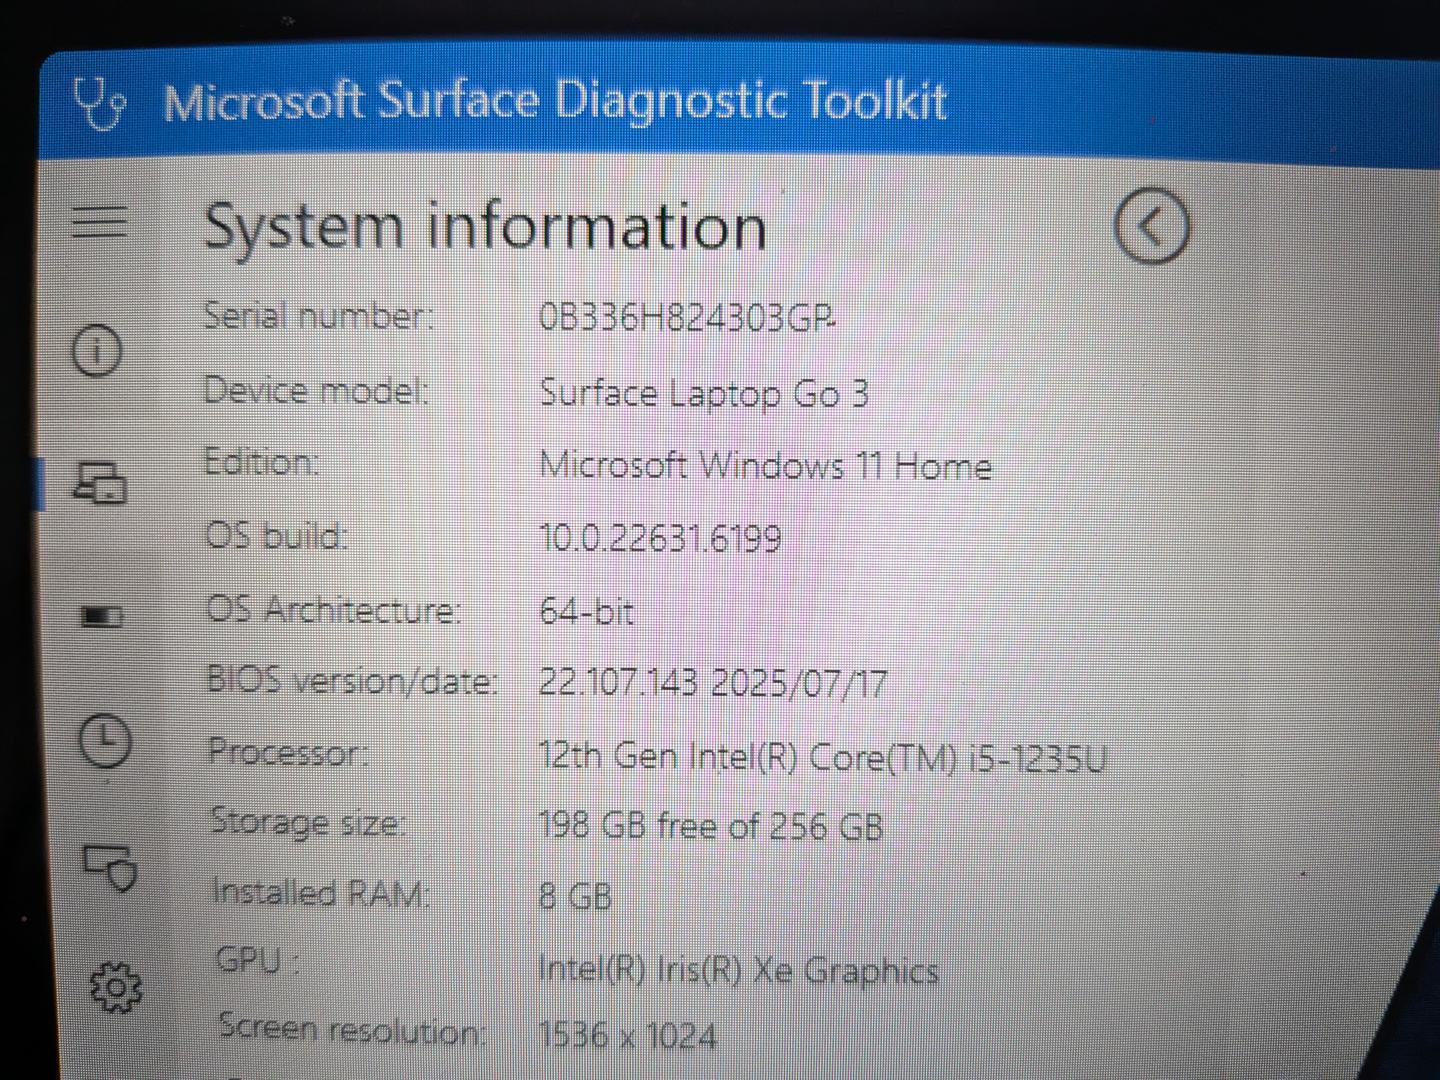Screen dimensions: 1440x1080
Task: Click the 1536 x 1024 screen resolution value
Action: point(628,1034)
